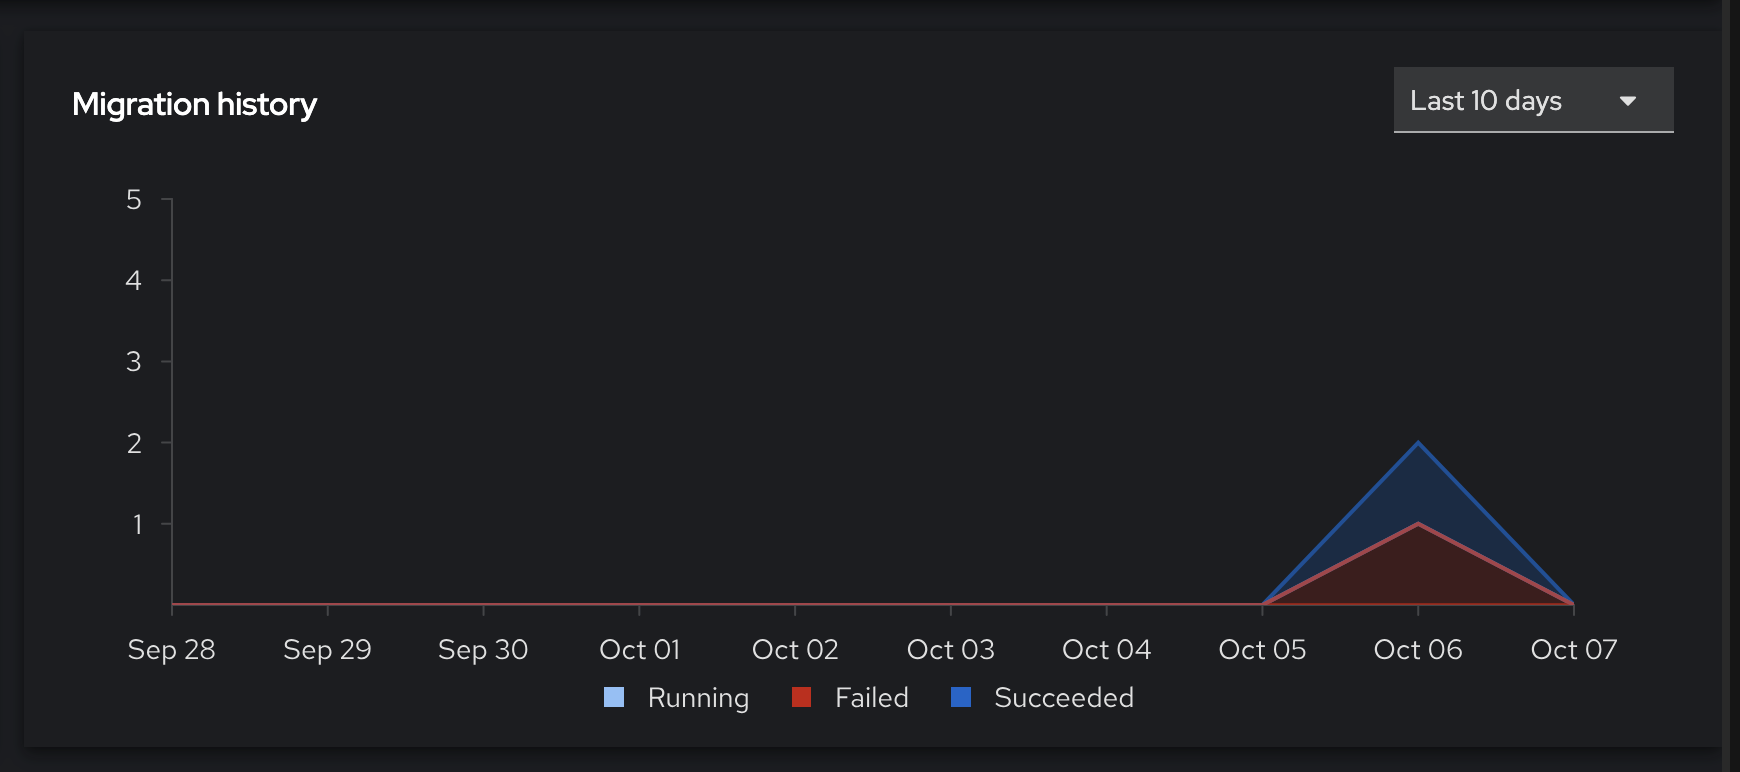Open the Last 10 days dropdown

1532,100
